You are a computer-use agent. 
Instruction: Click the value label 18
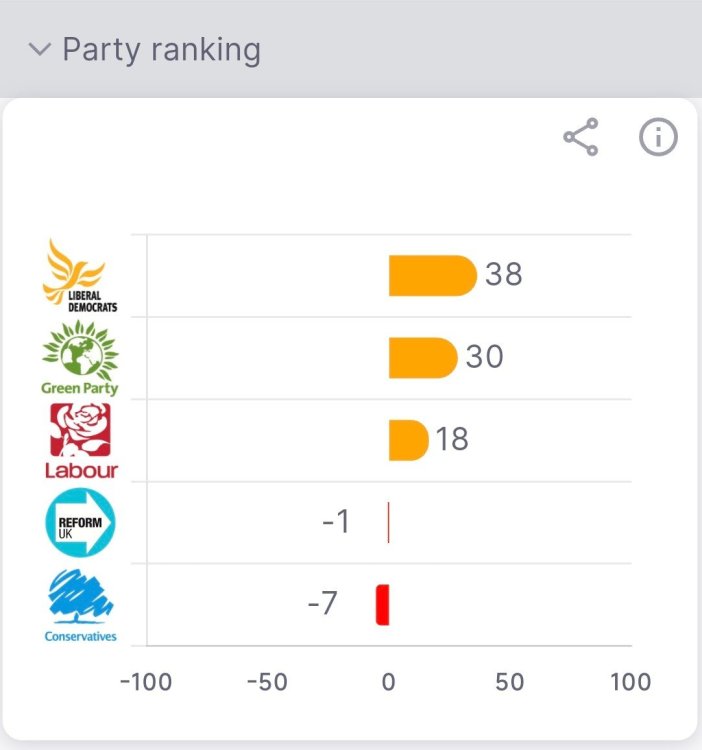point(452,440)
